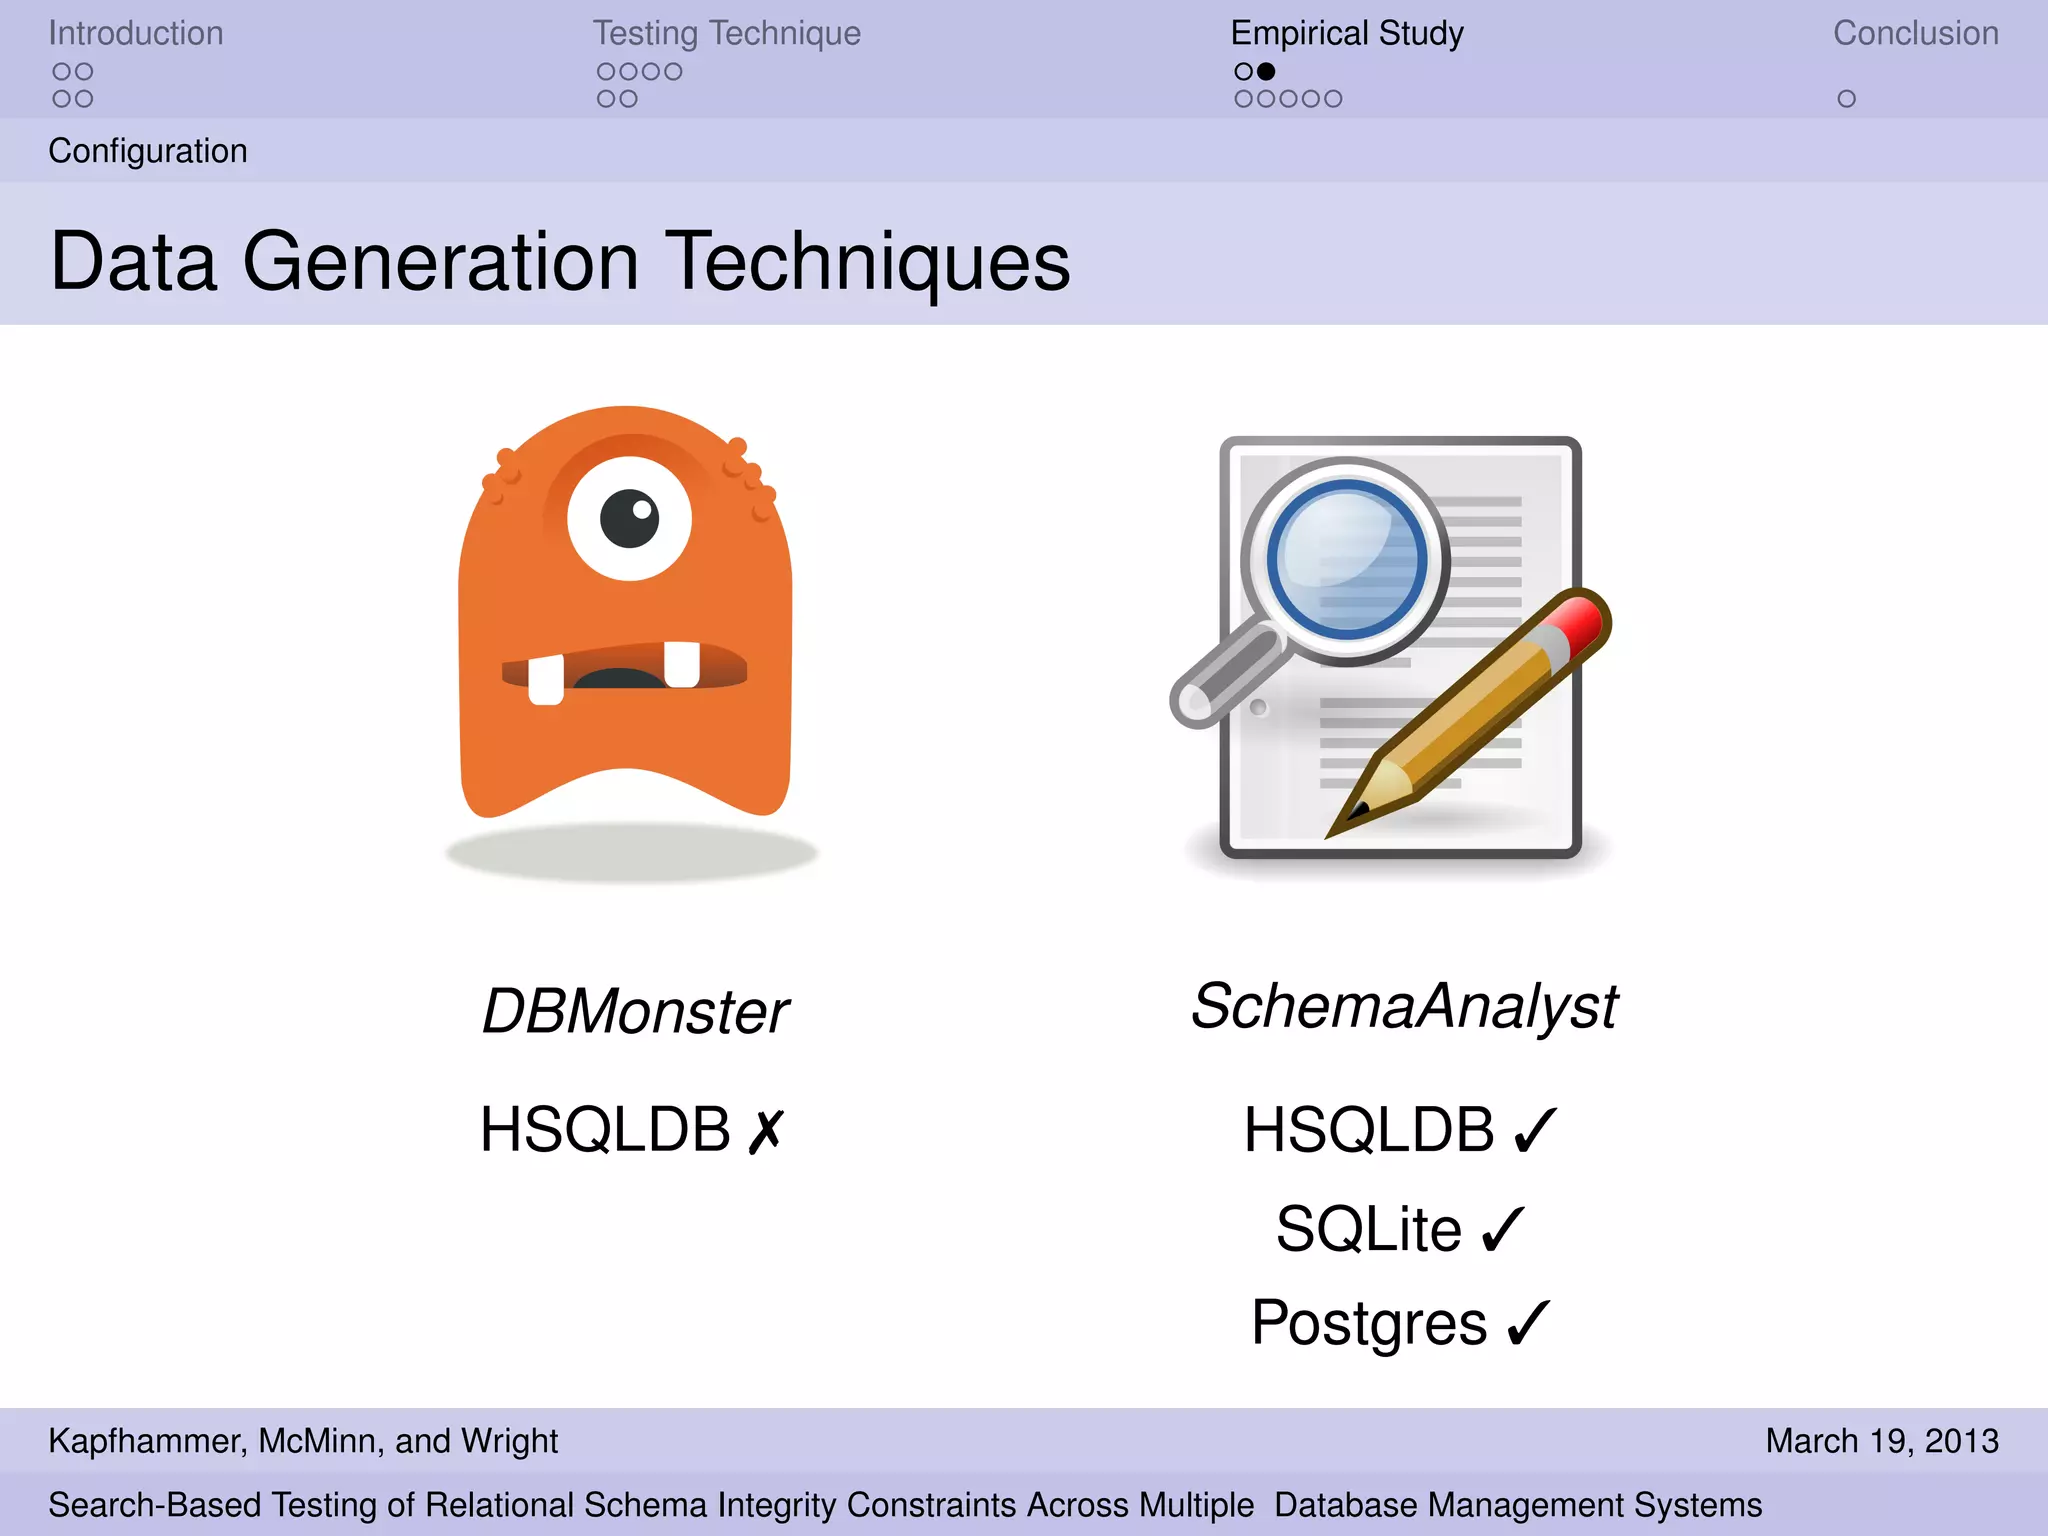The image size is (2048, 1536).
Task: Jump to the Testing Technique section
Action: (726, 33)
